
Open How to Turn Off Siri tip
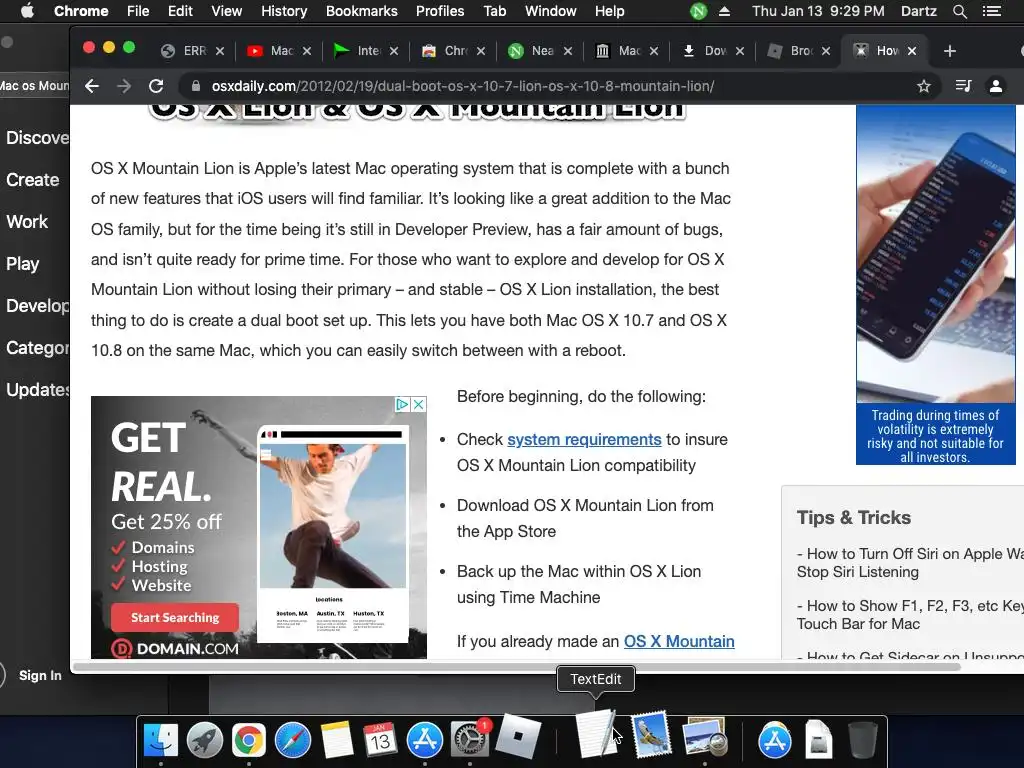[x=910, y=562]
